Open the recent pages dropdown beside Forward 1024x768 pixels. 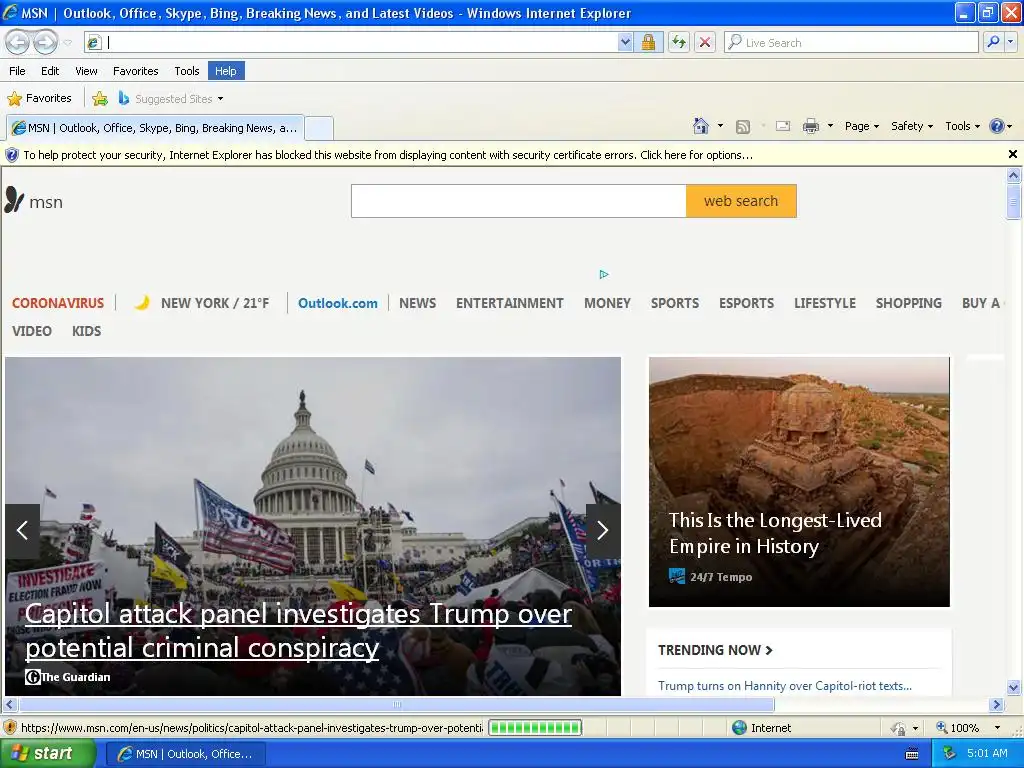pyautogui.click(x=67, y=43)
